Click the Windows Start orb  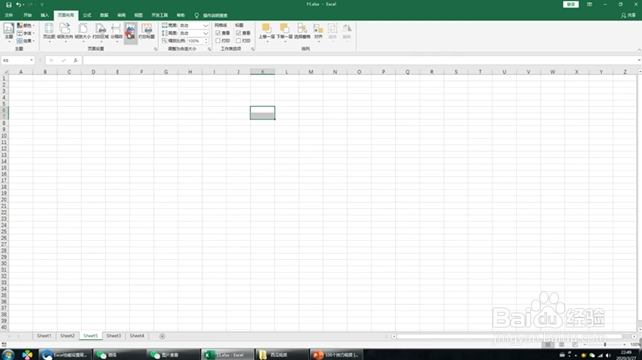[8, 355]
